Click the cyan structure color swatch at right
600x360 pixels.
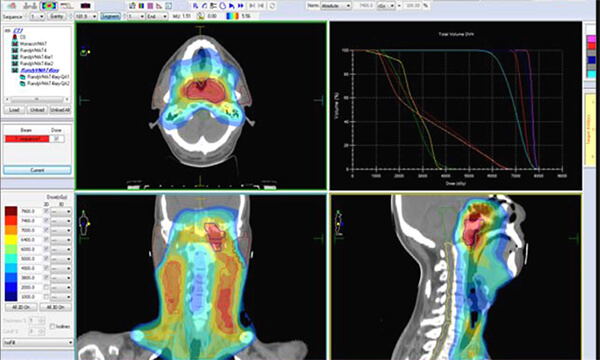coord(592,74)
